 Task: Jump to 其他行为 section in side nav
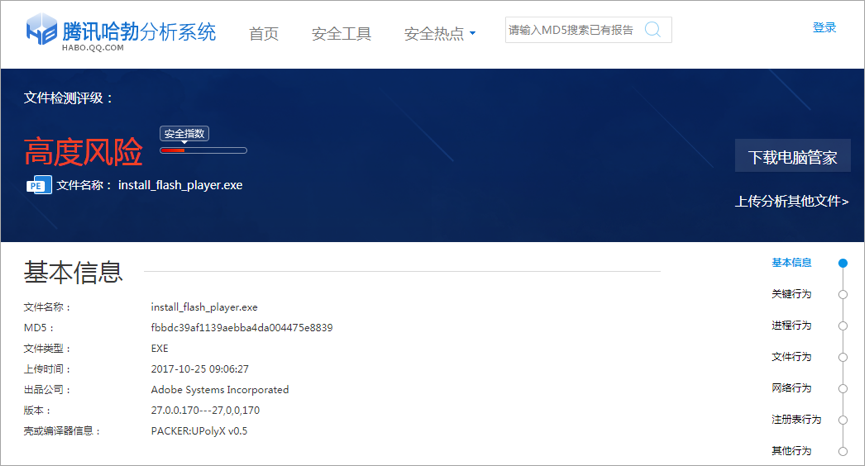coord(792,451)
